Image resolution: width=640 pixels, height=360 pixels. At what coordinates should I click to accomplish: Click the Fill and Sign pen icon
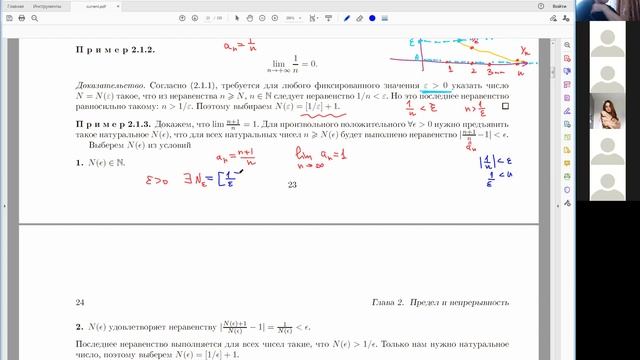pos(553,18)
